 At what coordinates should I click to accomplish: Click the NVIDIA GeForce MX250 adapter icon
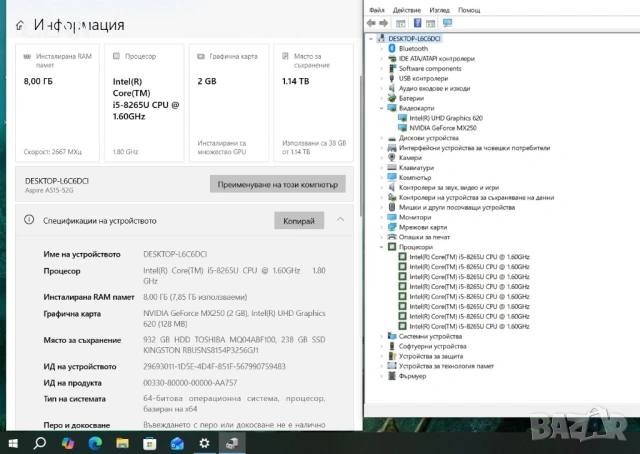(x=402, y=128)
